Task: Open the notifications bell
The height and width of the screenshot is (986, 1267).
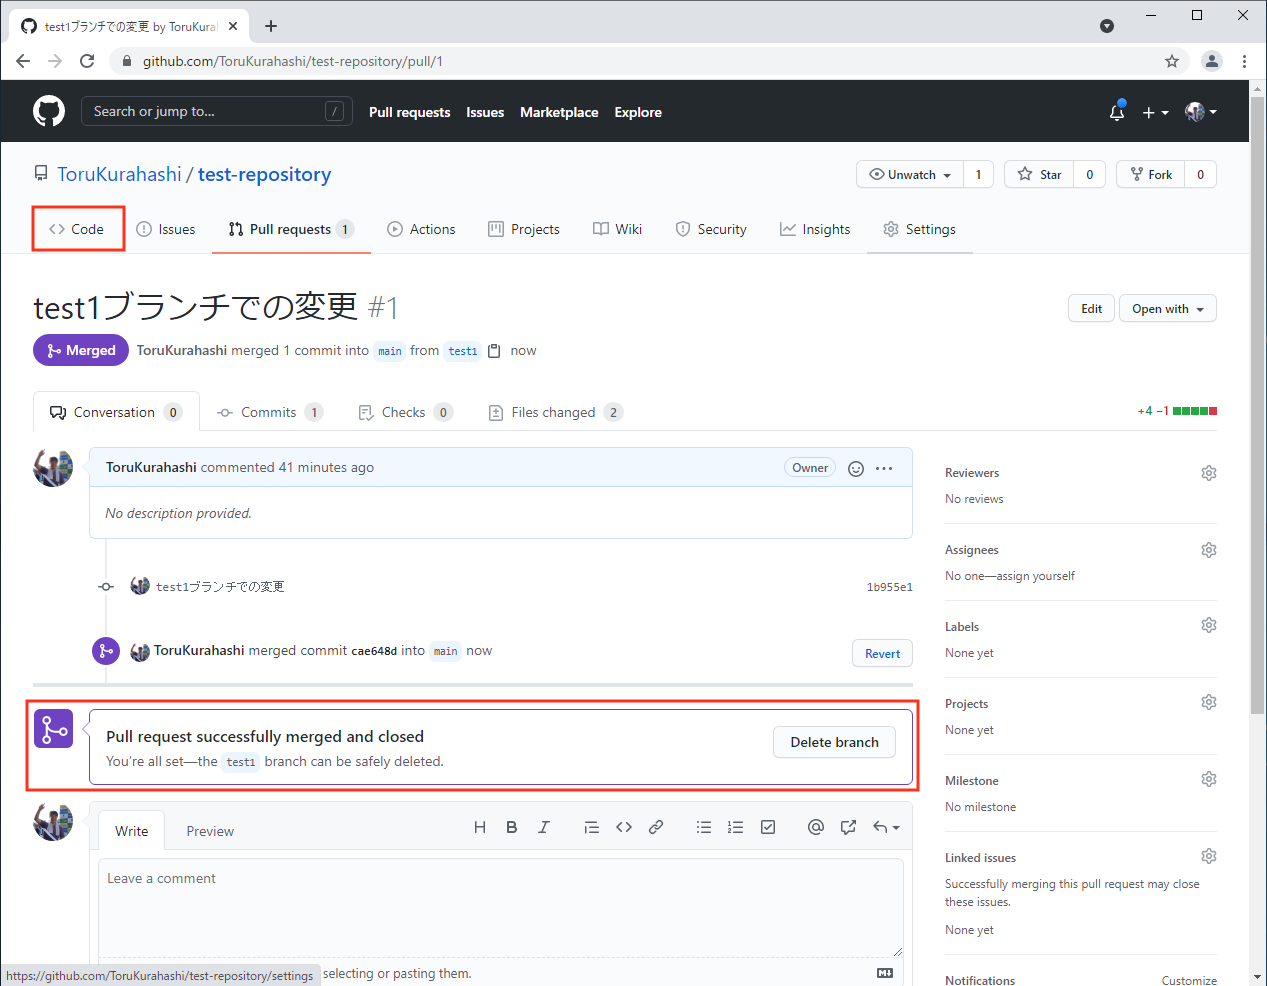Action: tap(1117, 112)
